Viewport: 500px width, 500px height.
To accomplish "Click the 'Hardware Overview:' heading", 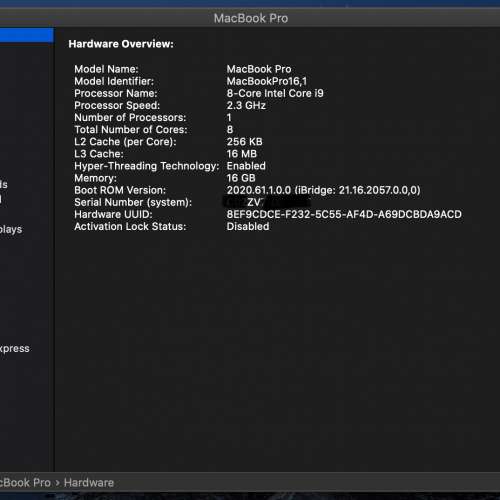I will tap(121, 44).
